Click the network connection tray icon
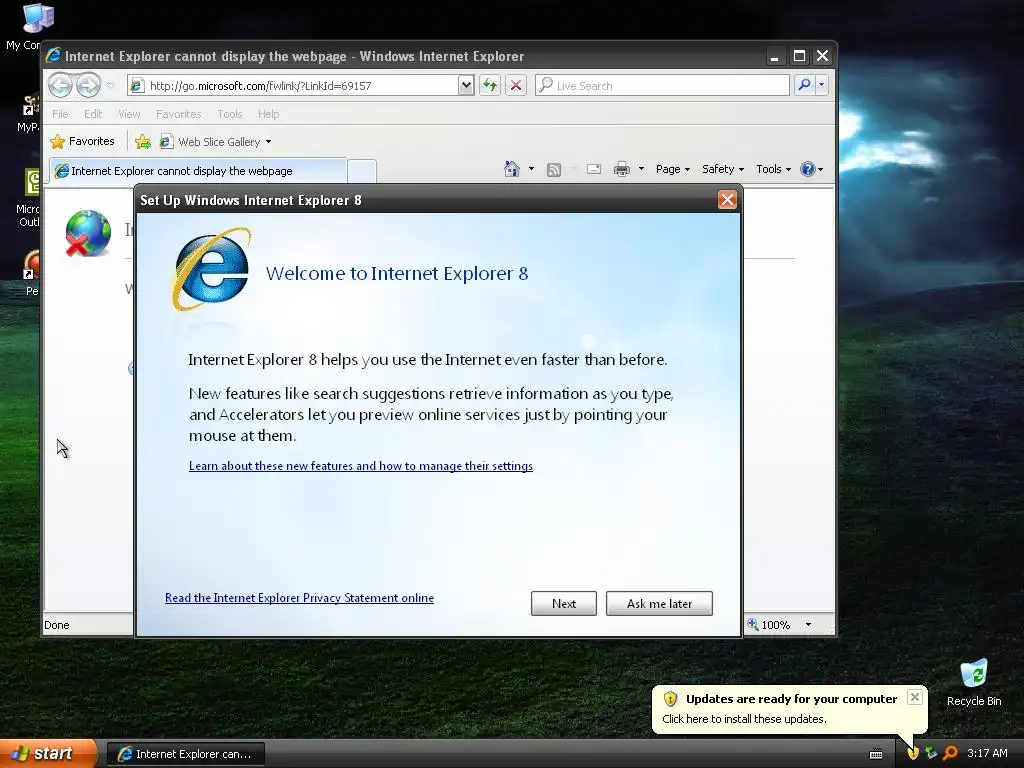This screenshot has width=1024, height=768. tap(931, 753)
